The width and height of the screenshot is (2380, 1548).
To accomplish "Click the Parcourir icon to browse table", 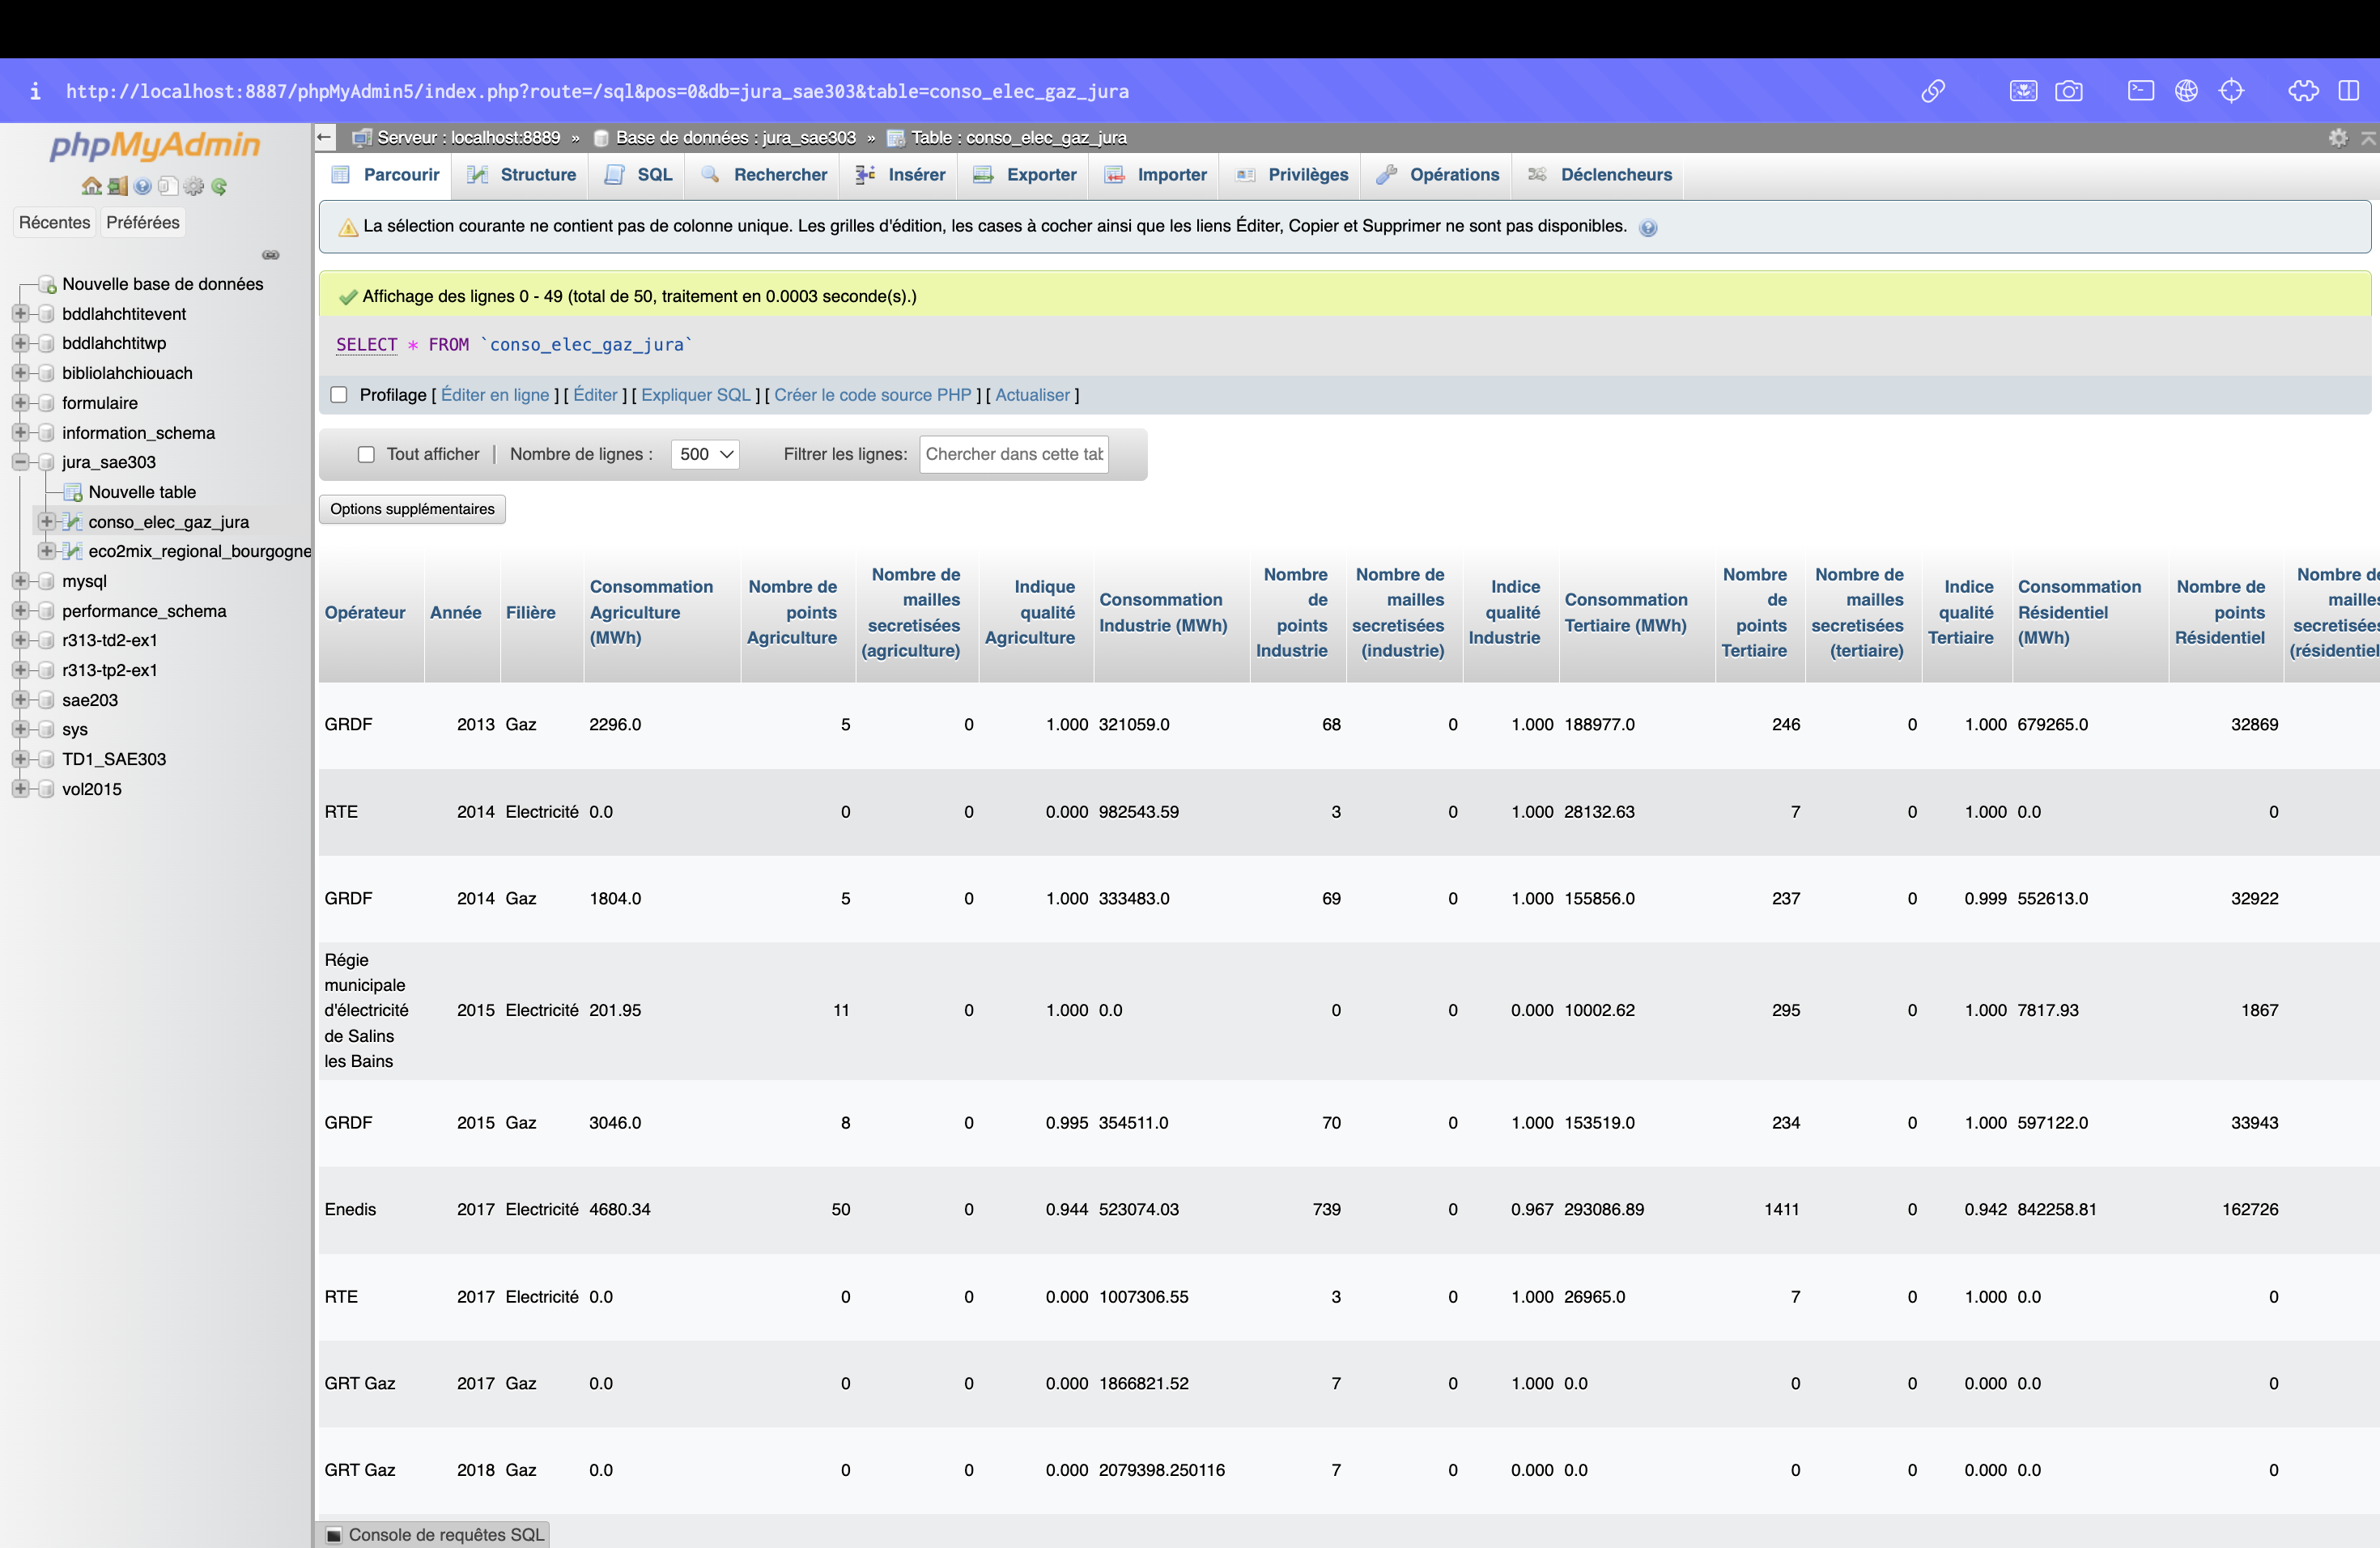I will 343,173.
